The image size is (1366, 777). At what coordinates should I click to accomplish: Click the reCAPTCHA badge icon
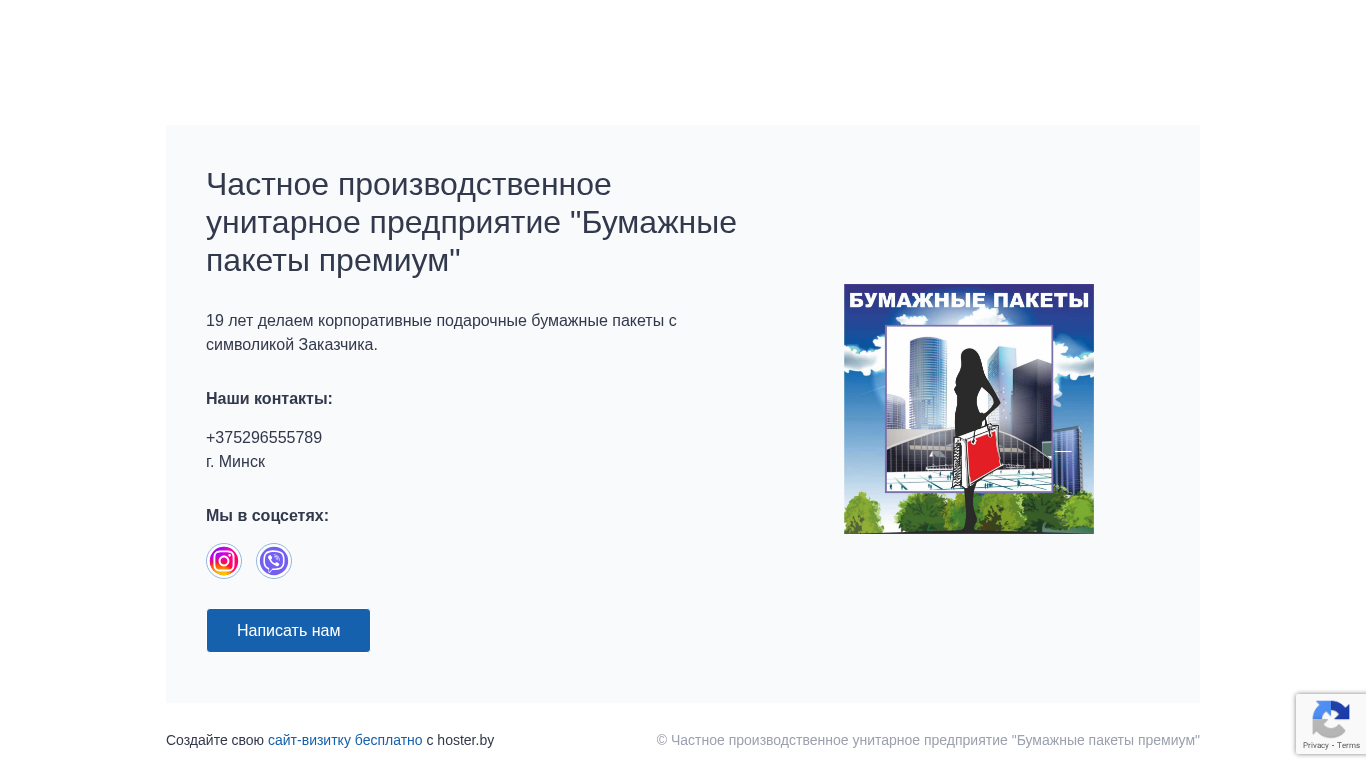click(1331, 718)
